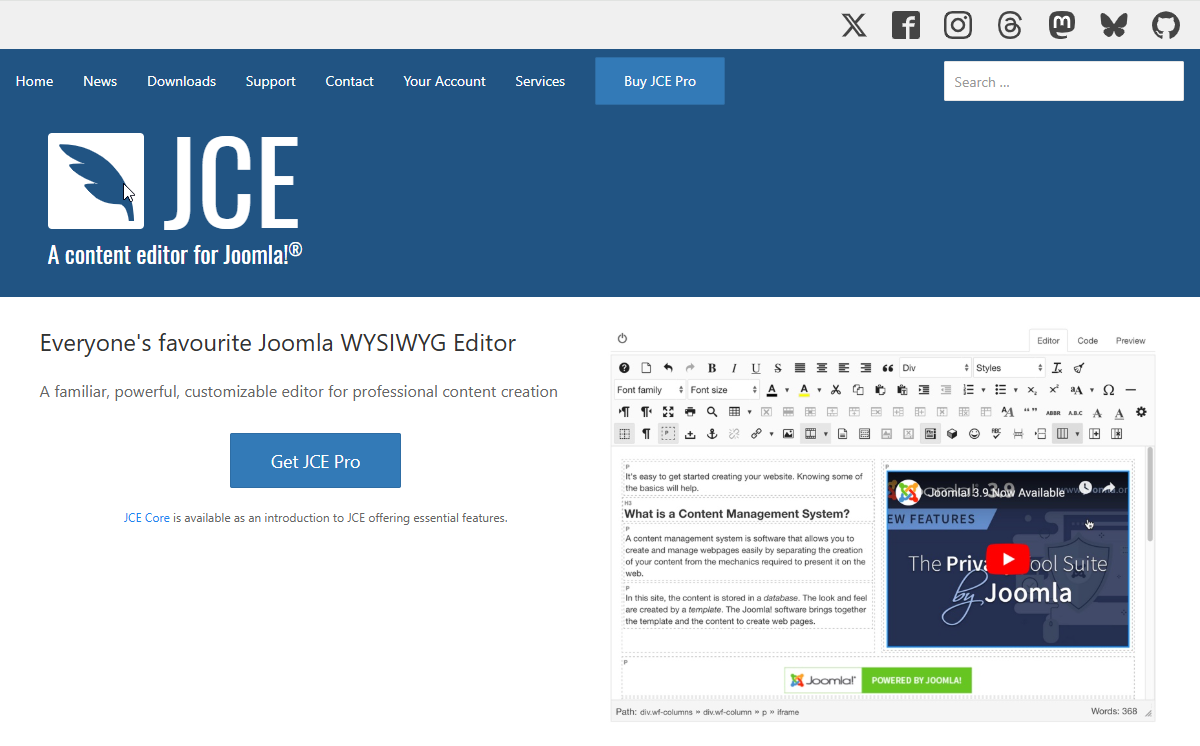The width and height of the screenshot is (1200, 746).
Task: Click the New Document icon in editor toolbar
Action: pos(646,368)
